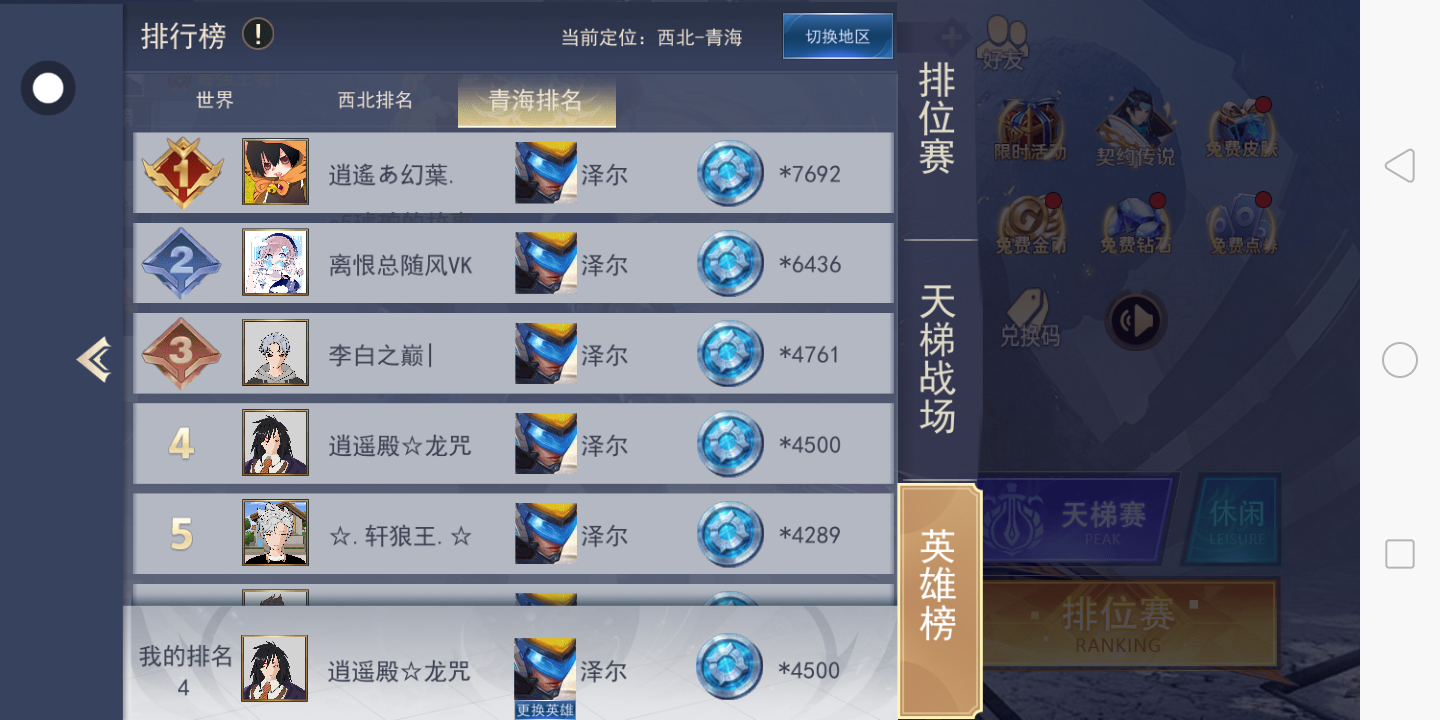Click the 切换地区 button
Viewport: 1440px width, 720px height.
(x=838, y=36)
